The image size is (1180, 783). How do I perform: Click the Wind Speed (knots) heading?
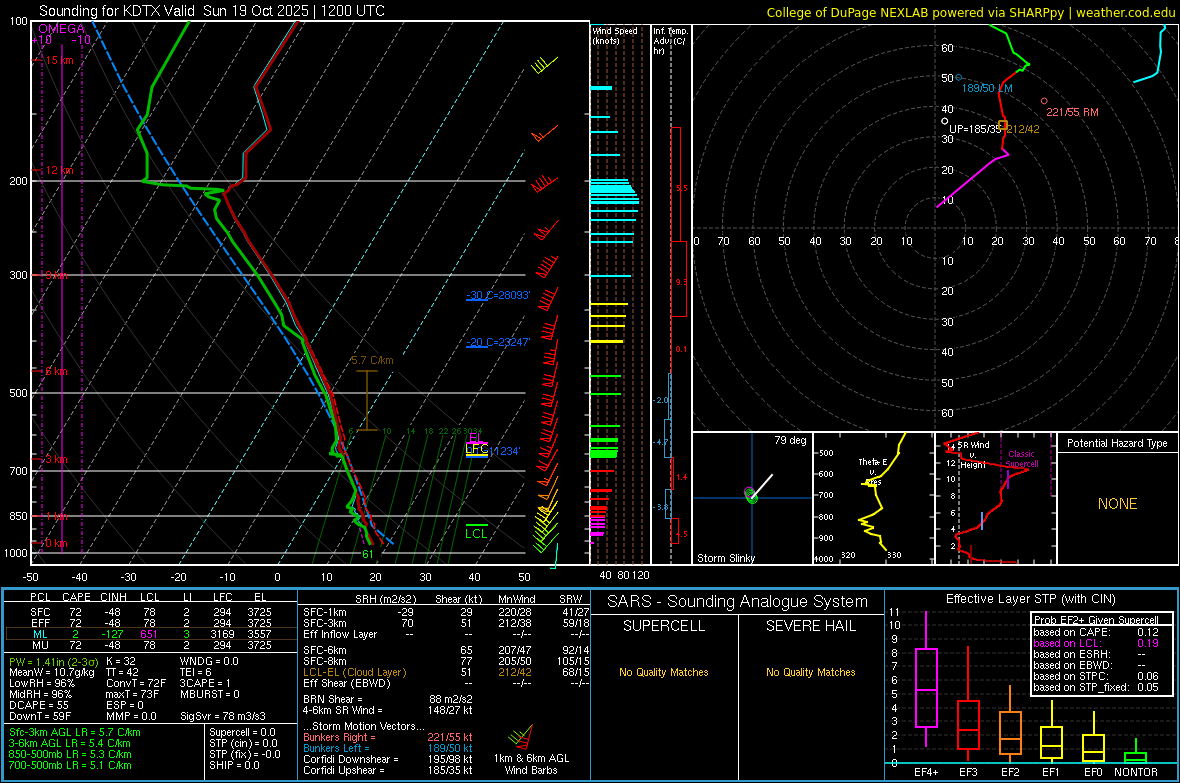tap(614, 35)
